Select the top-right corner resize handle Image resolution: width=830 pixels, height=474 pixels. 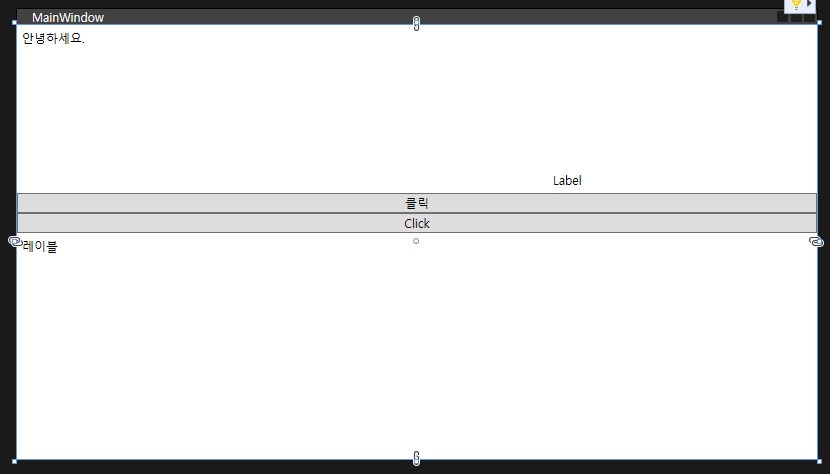click(819, 23)
